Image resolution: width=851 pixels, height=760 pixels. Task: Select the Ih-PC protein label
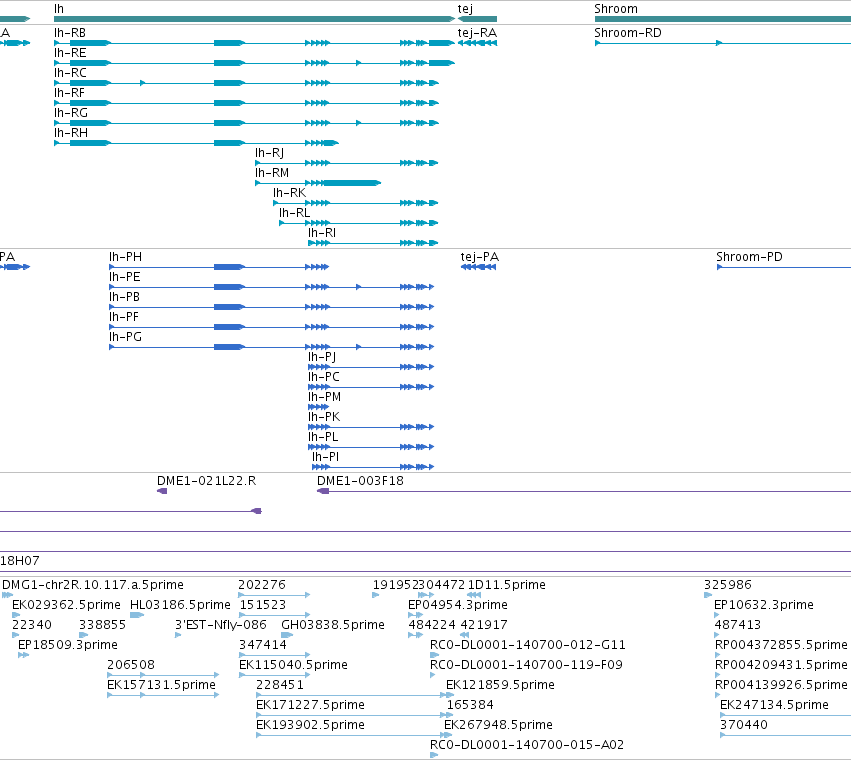323,377
